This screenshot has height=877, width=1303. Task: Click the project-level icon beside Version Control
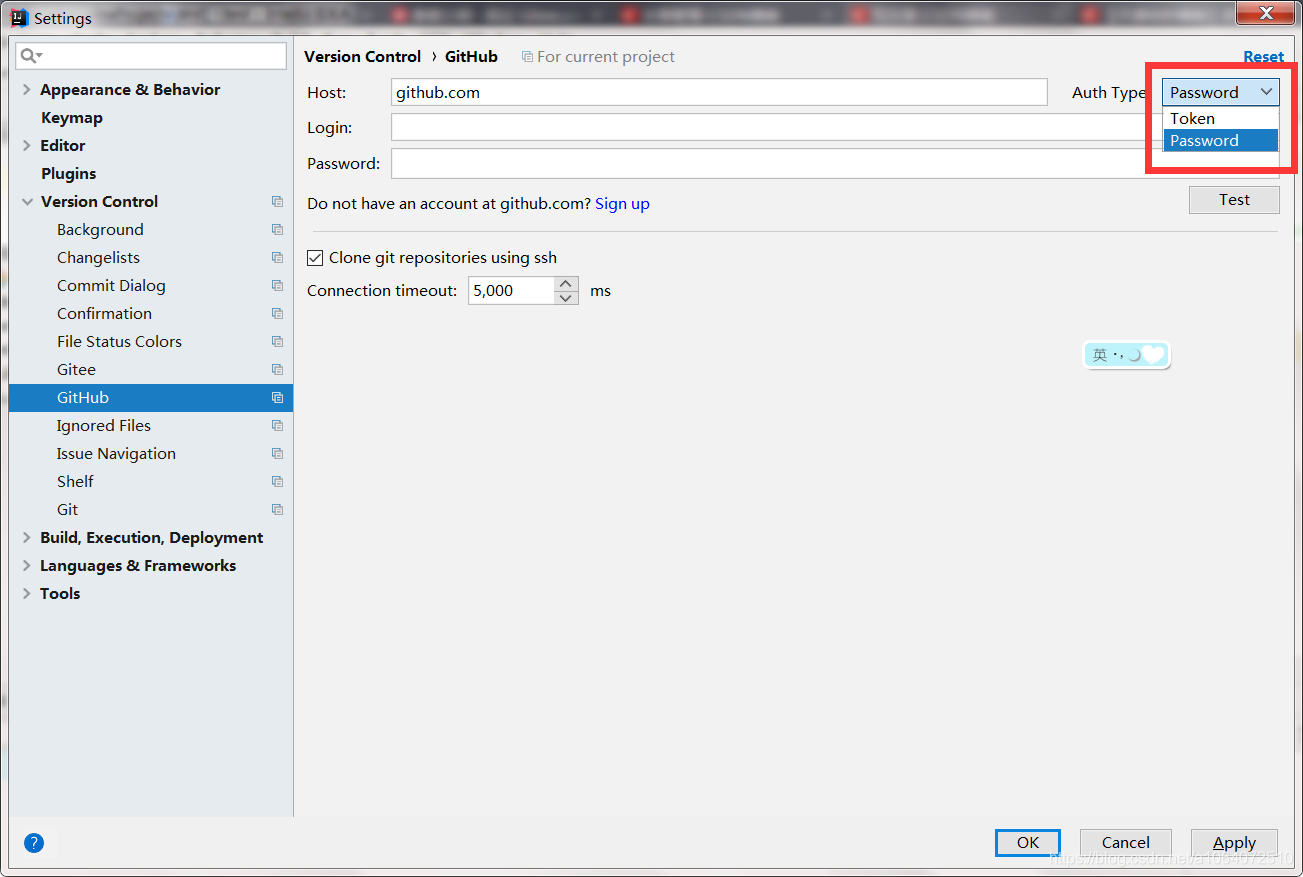(x=277, y=202)
